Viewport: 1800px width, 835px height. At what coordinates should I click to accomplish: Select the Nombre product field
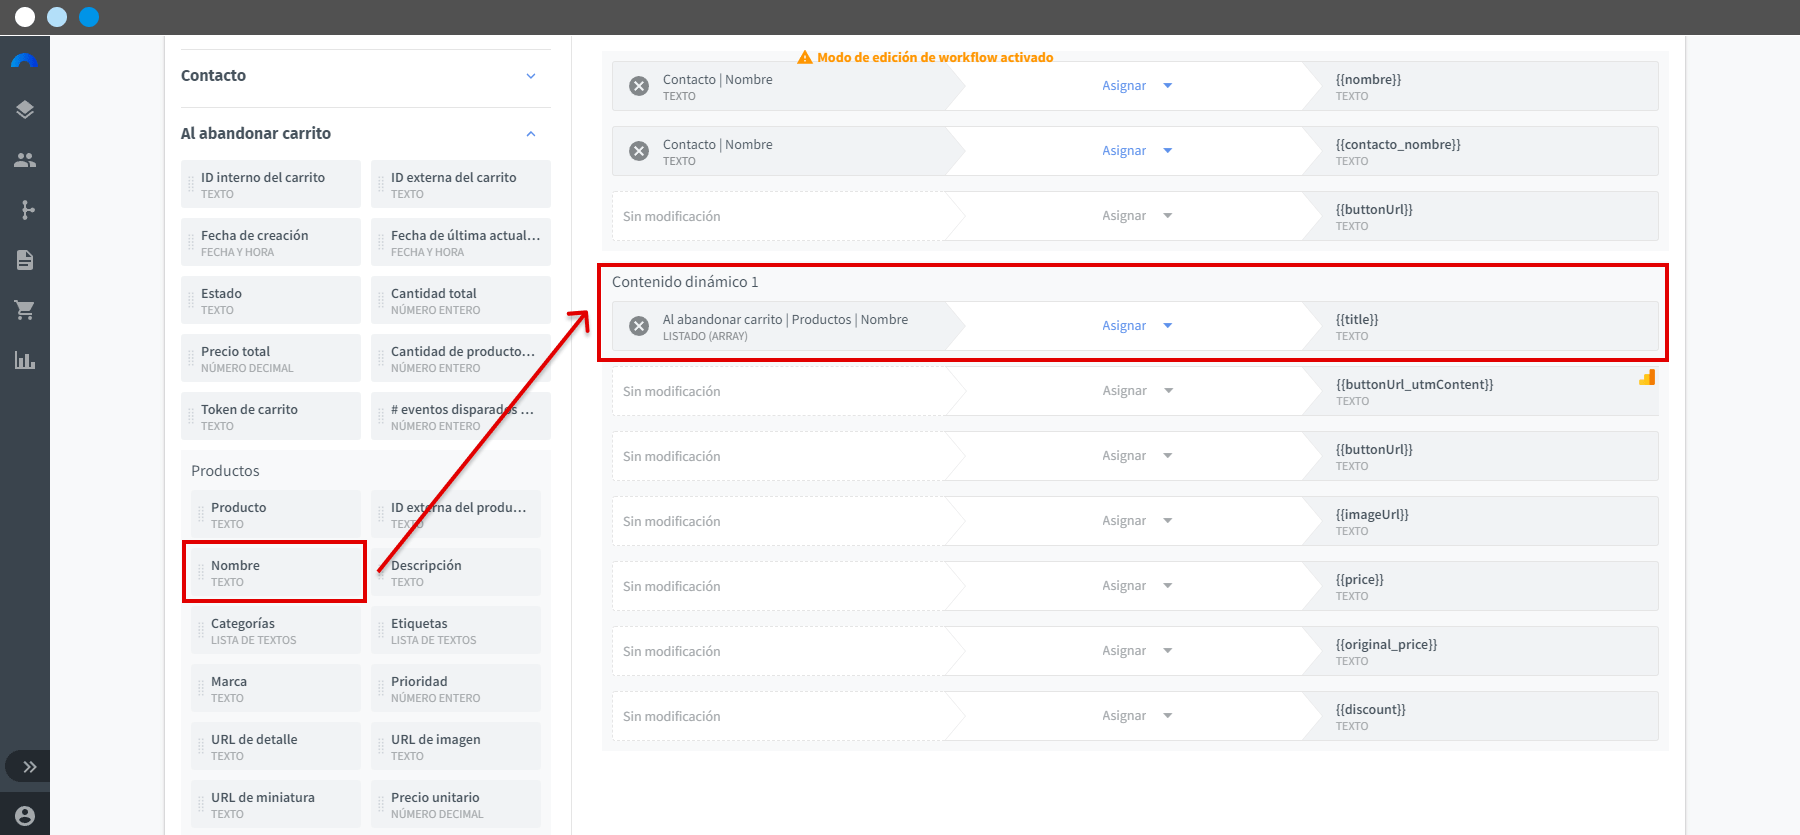coord(276,572)
